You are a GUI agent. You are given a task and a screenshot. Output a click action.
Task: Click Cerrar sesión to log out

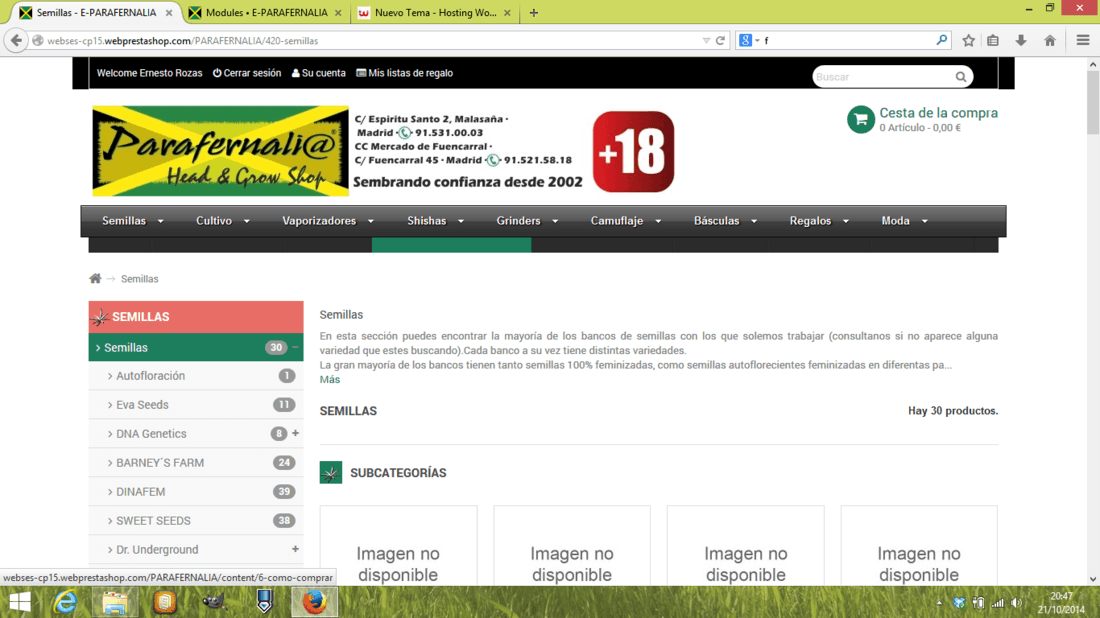click(x=247, y=73)
